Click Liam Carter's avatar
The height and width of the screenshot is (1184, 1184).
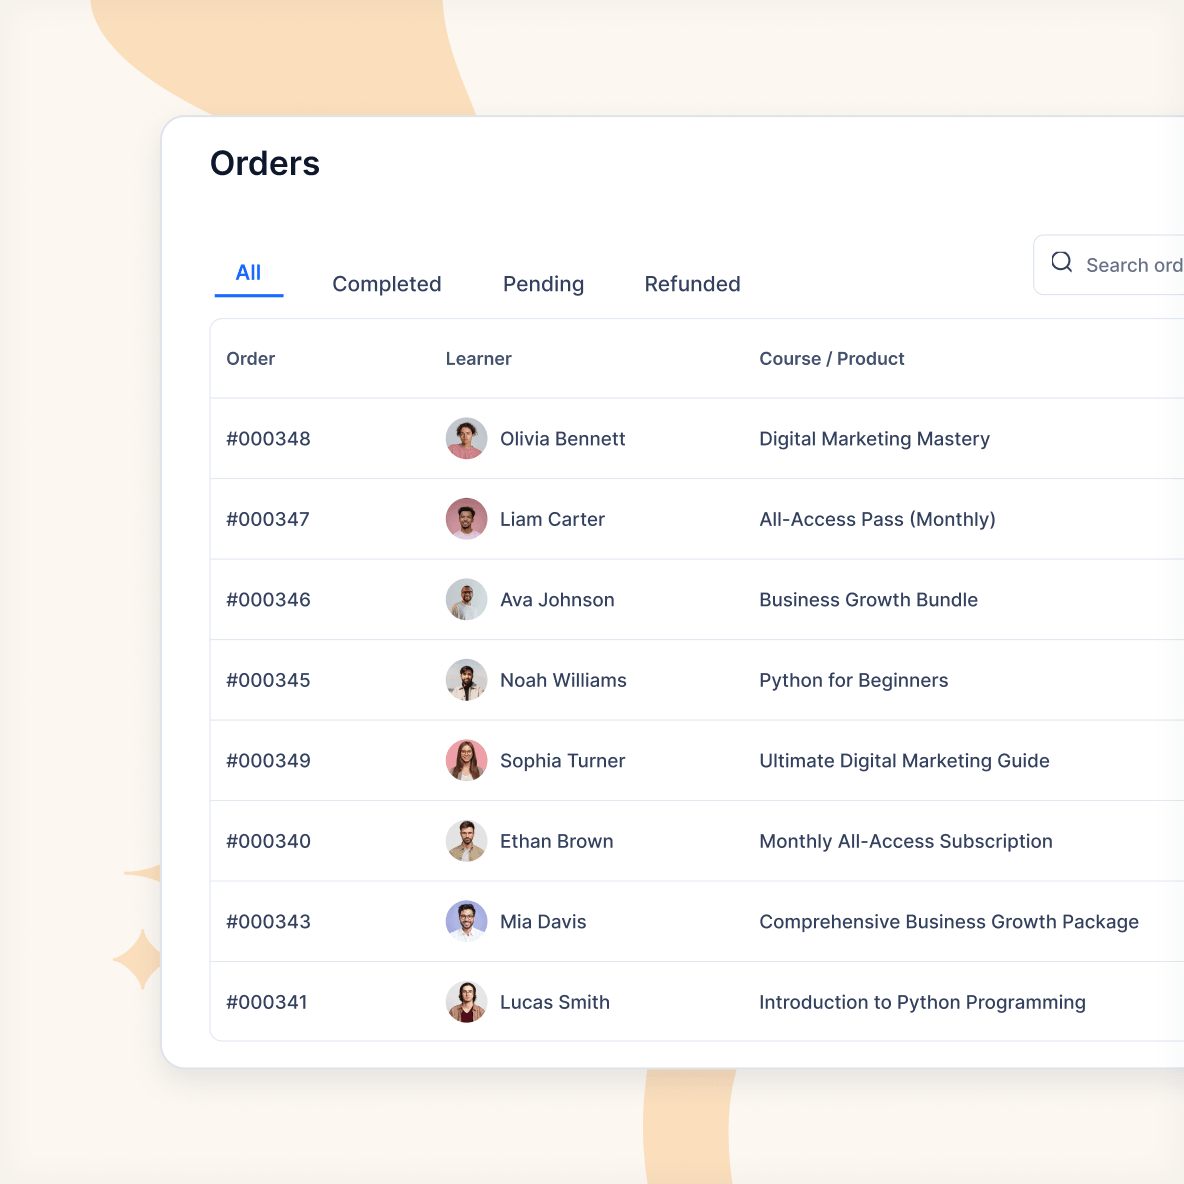467,519
